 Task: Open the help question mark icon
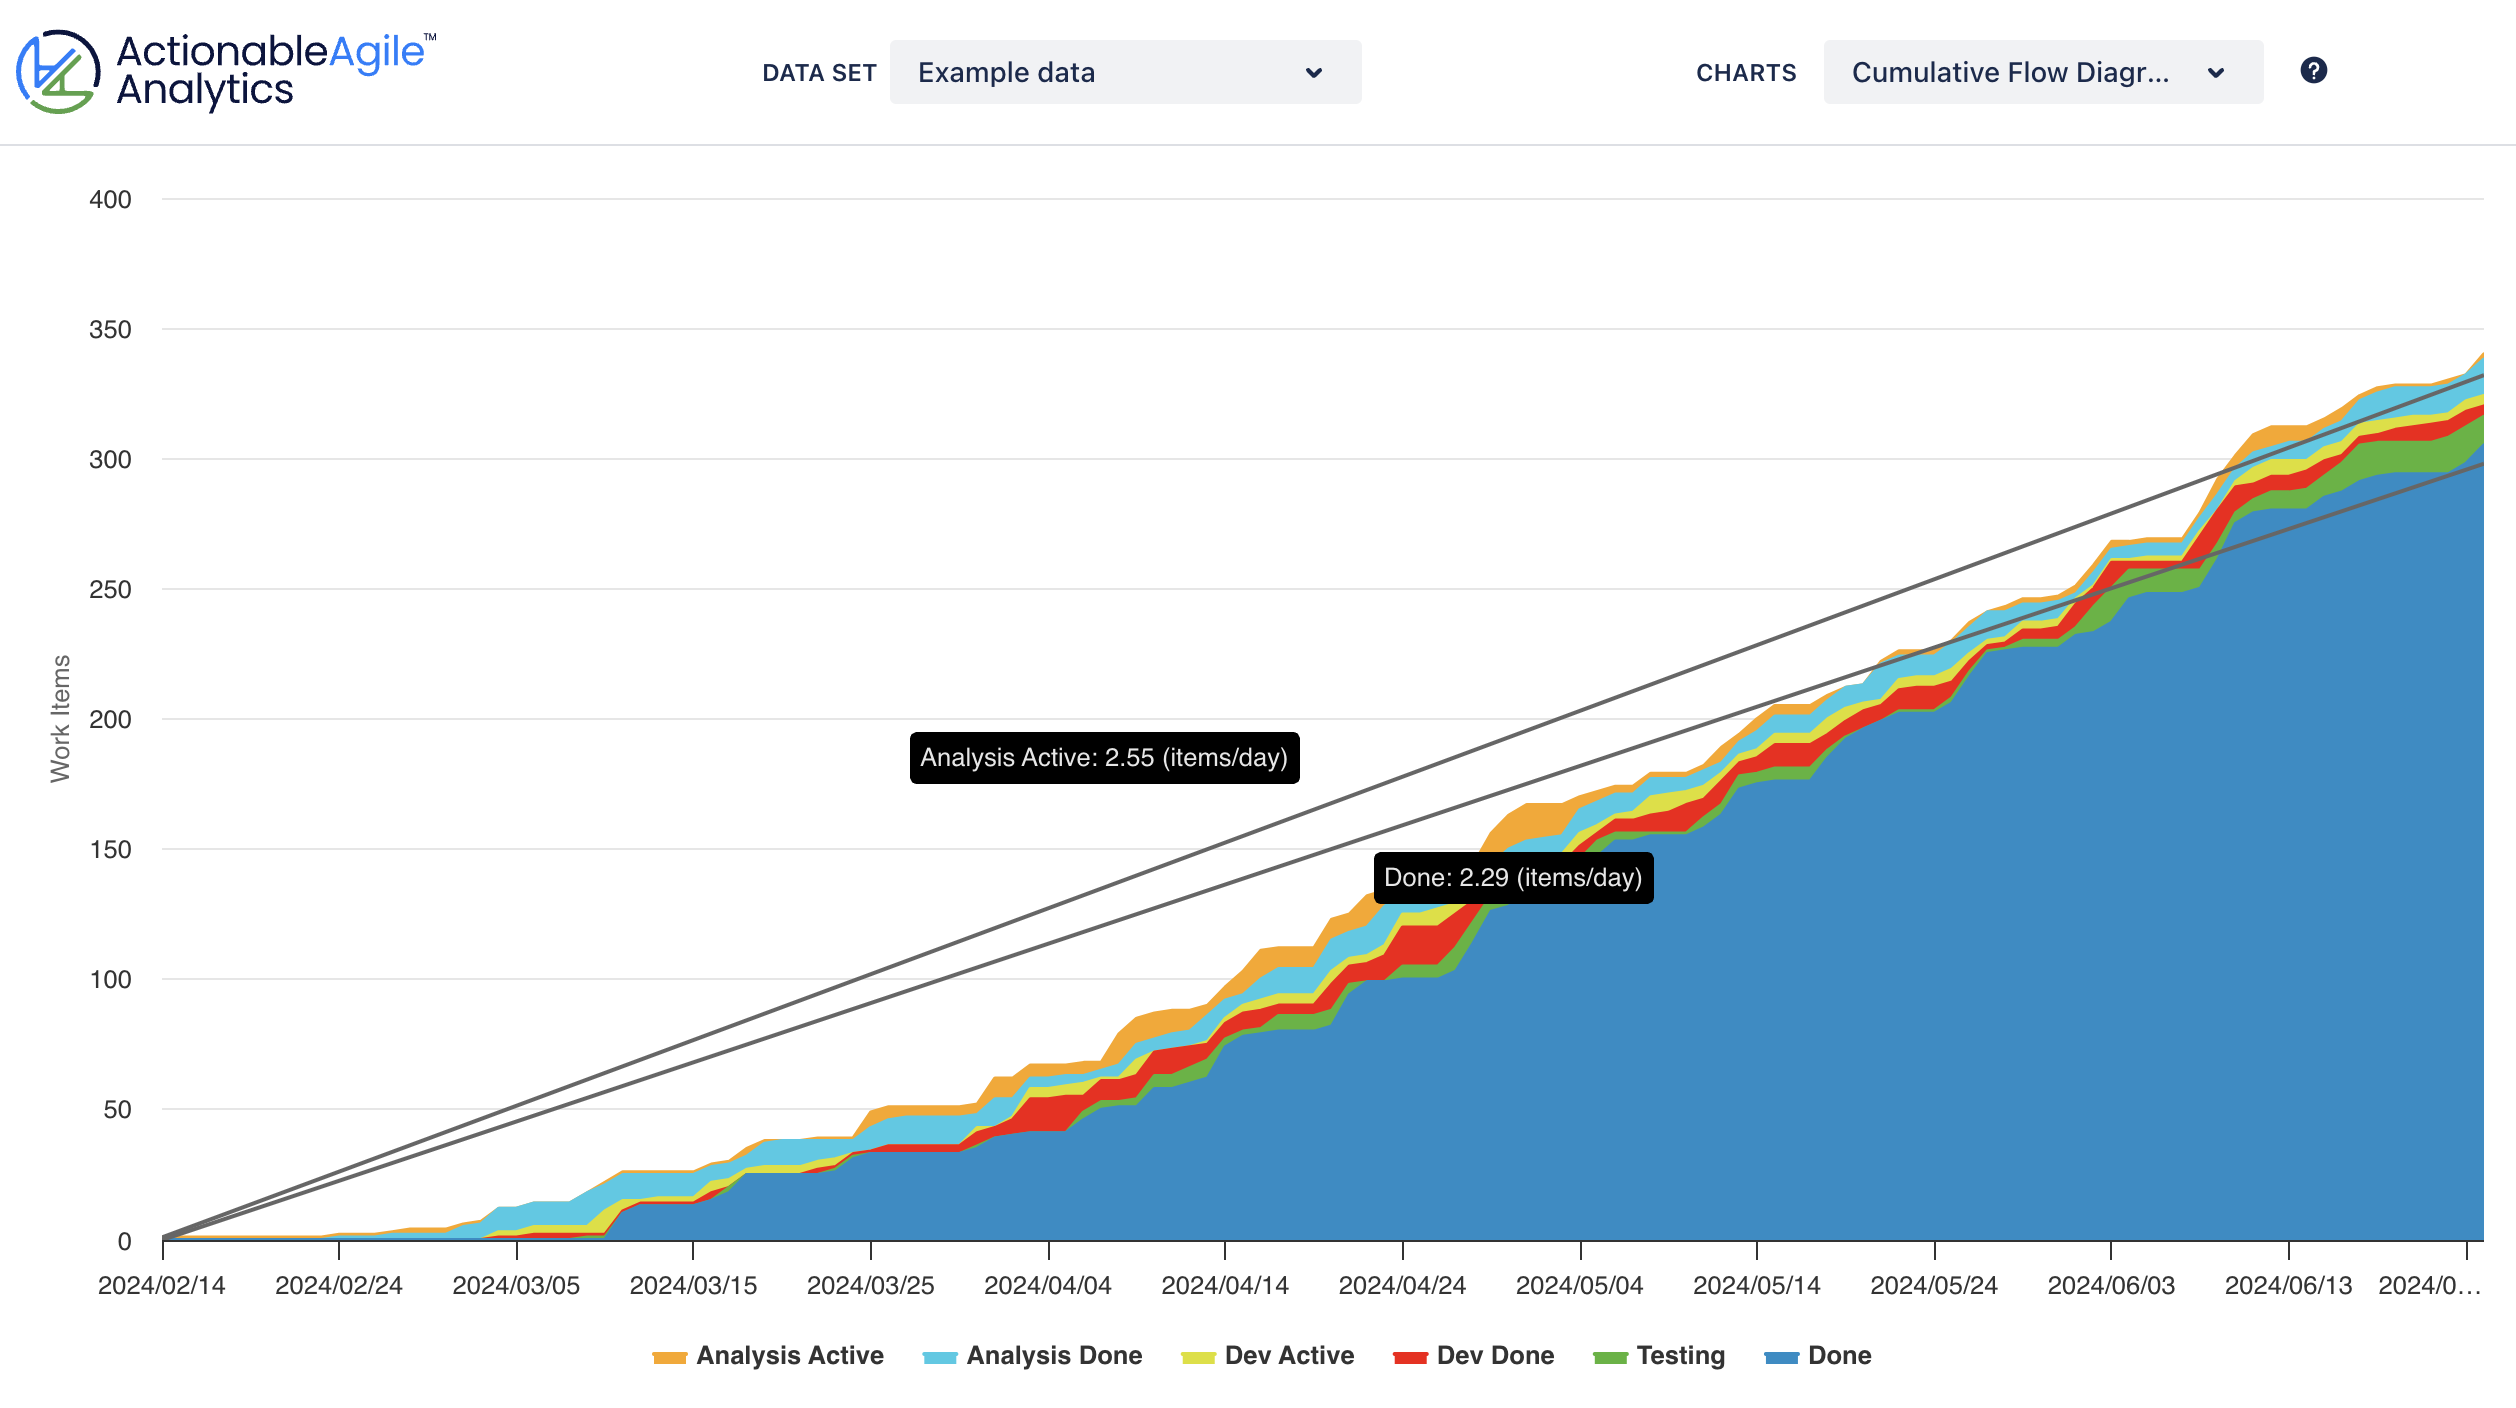pyautogui.click(x=2315, y=71)
